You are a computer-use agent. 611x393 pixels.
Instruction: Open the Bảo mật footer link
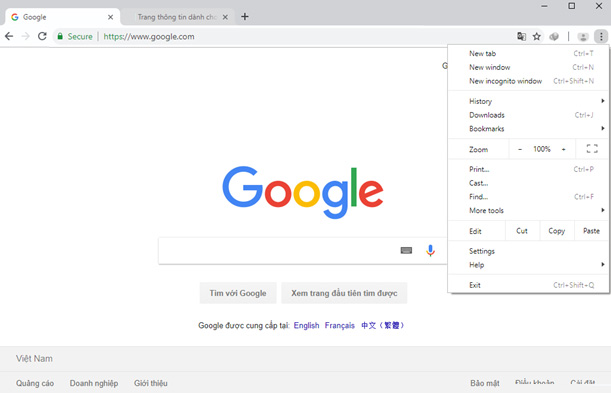(485, 383)
